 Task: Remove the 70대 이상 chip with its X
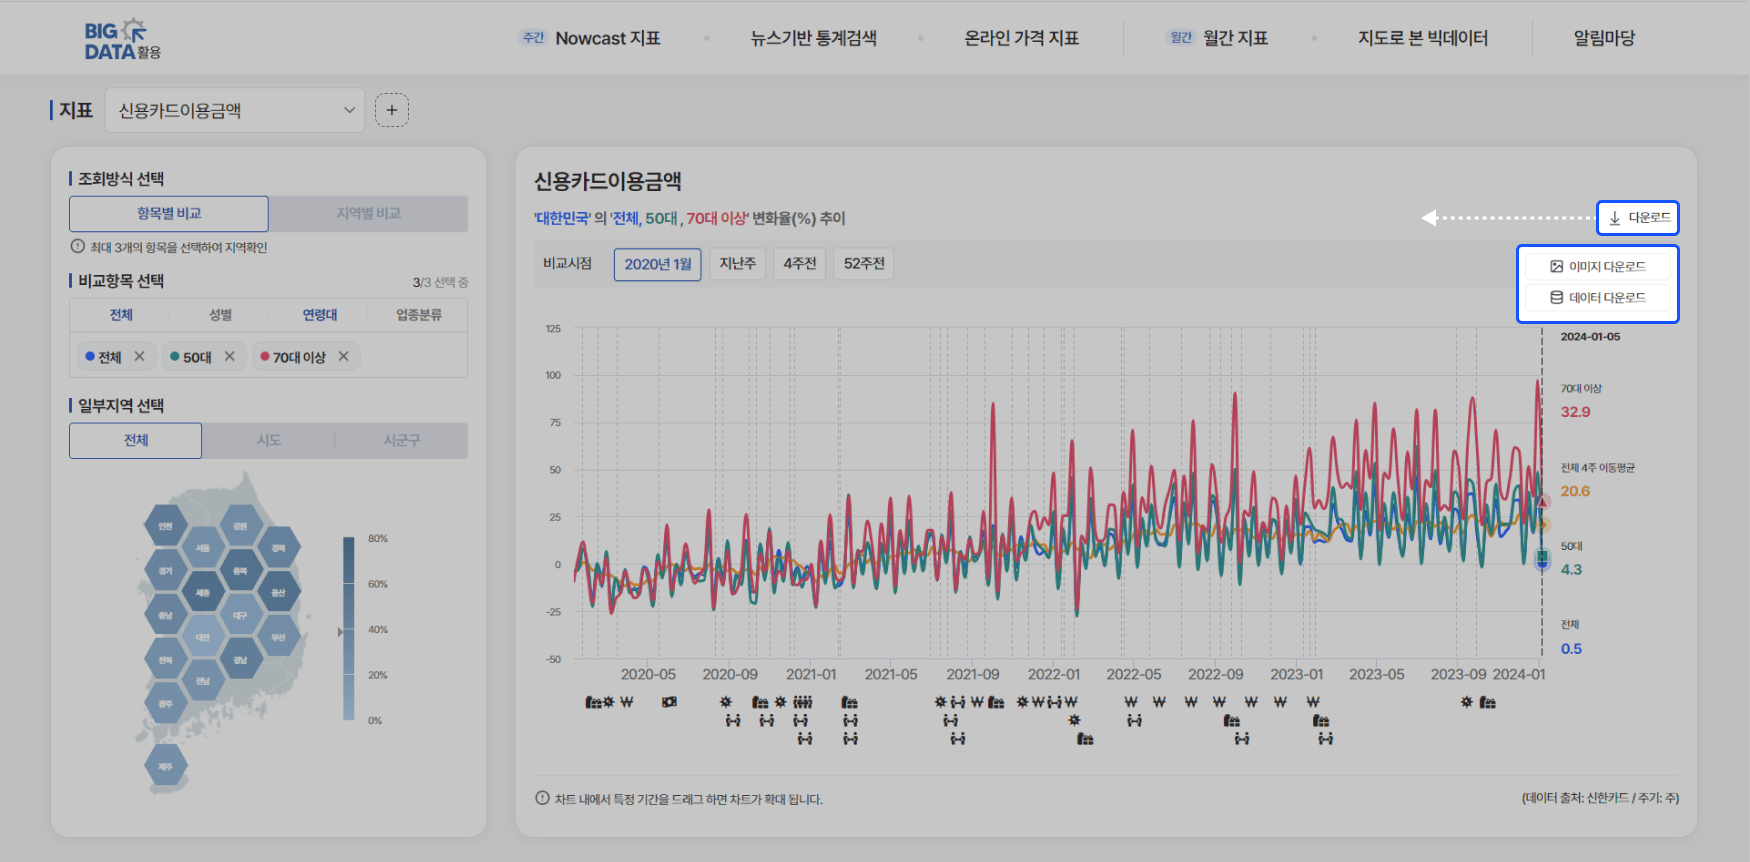tap(343, 356)
